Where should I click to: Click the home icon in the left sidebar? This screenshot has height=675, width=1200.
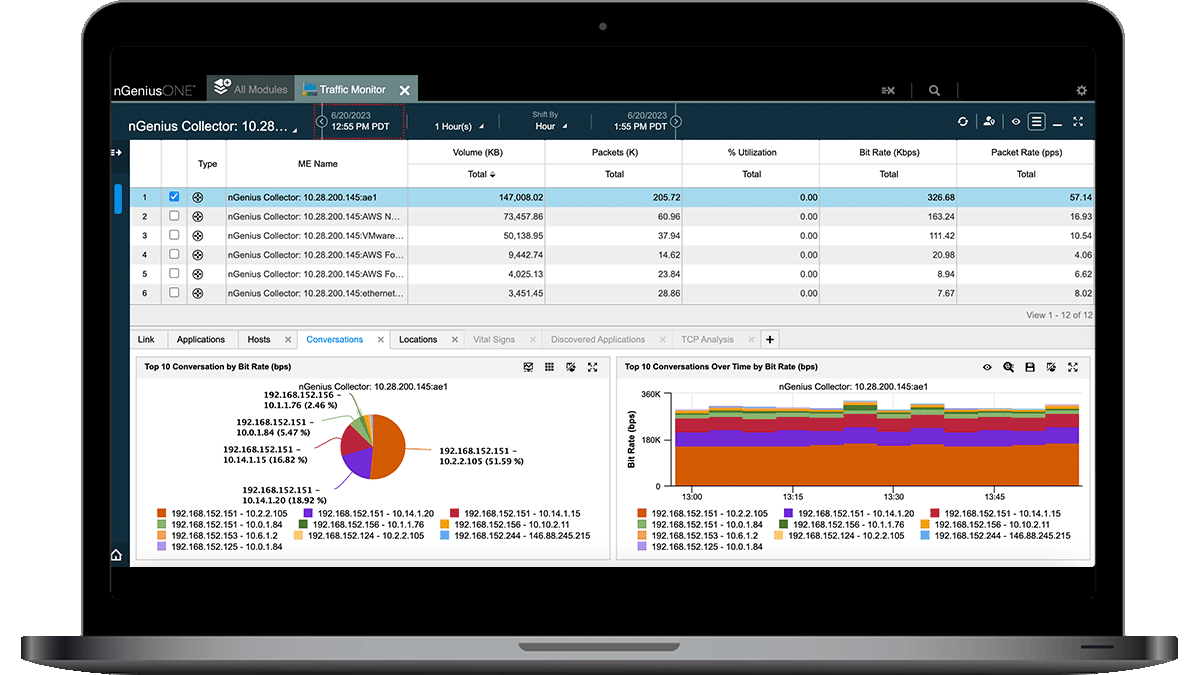(117, 555)
